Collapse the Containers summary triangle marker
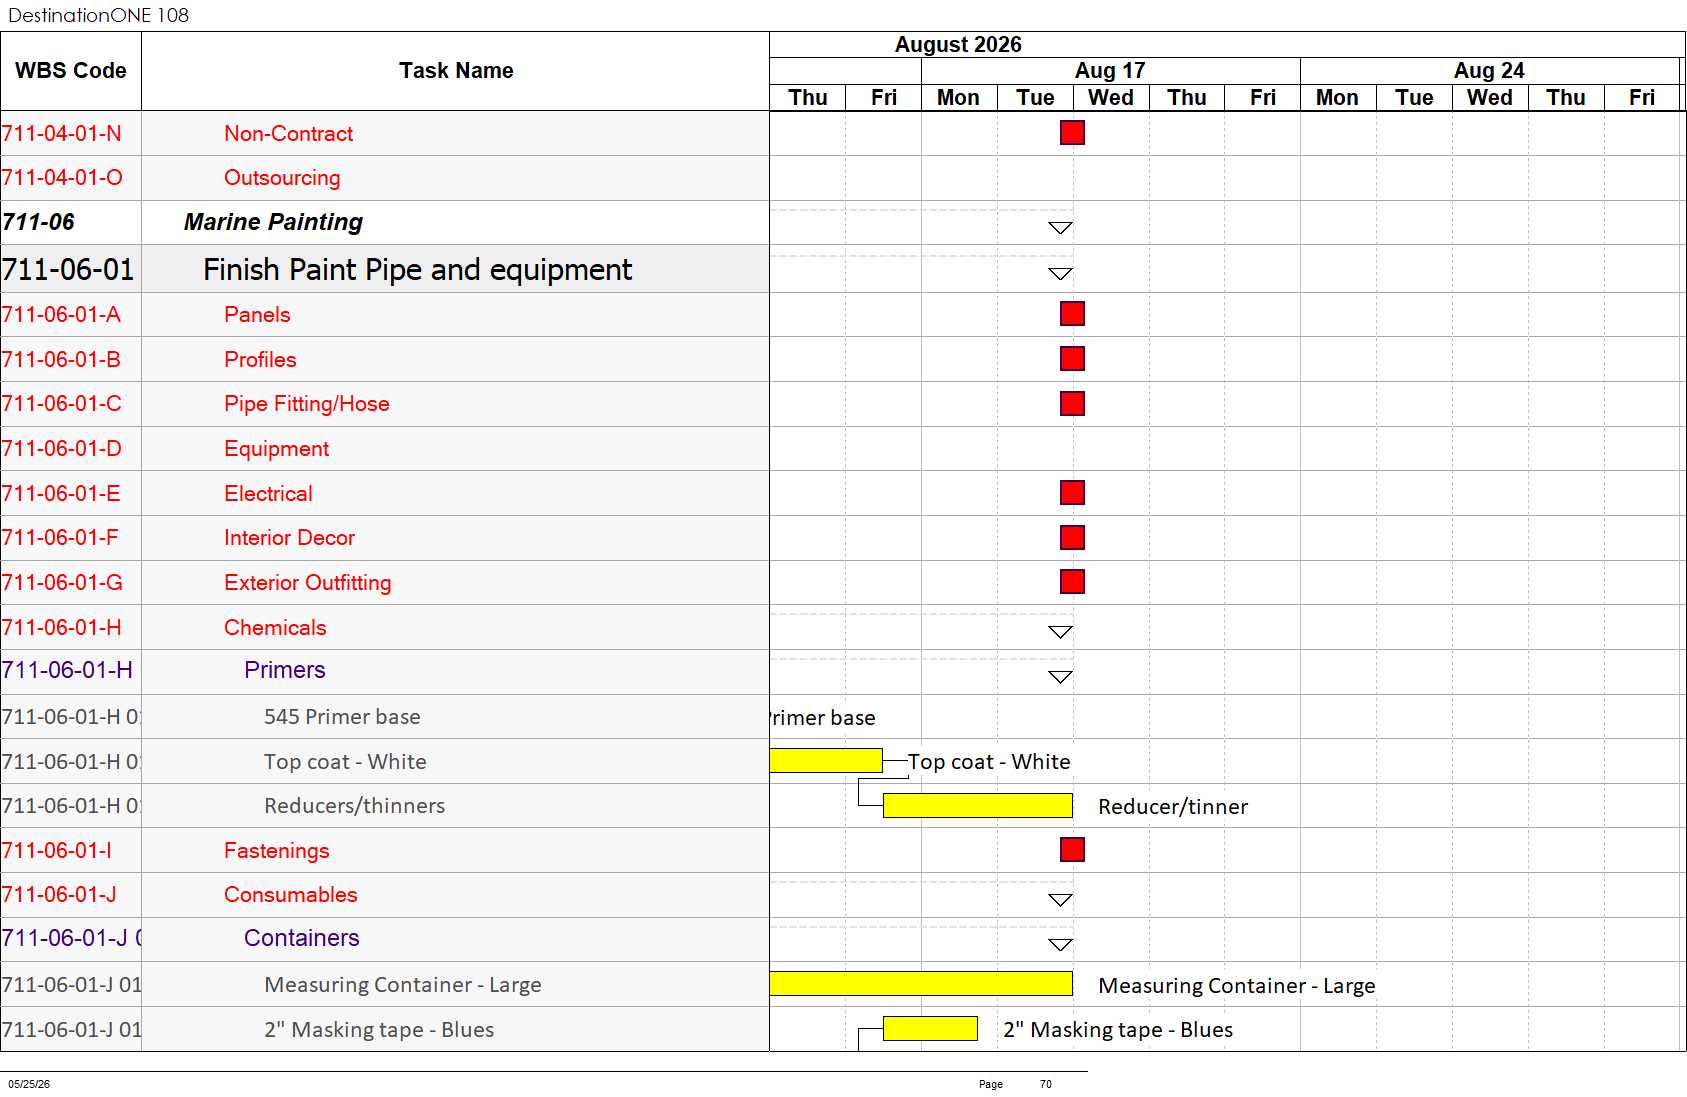Image resolution: width=1687 pixels, height=1097 pixels. point(1060,945)
